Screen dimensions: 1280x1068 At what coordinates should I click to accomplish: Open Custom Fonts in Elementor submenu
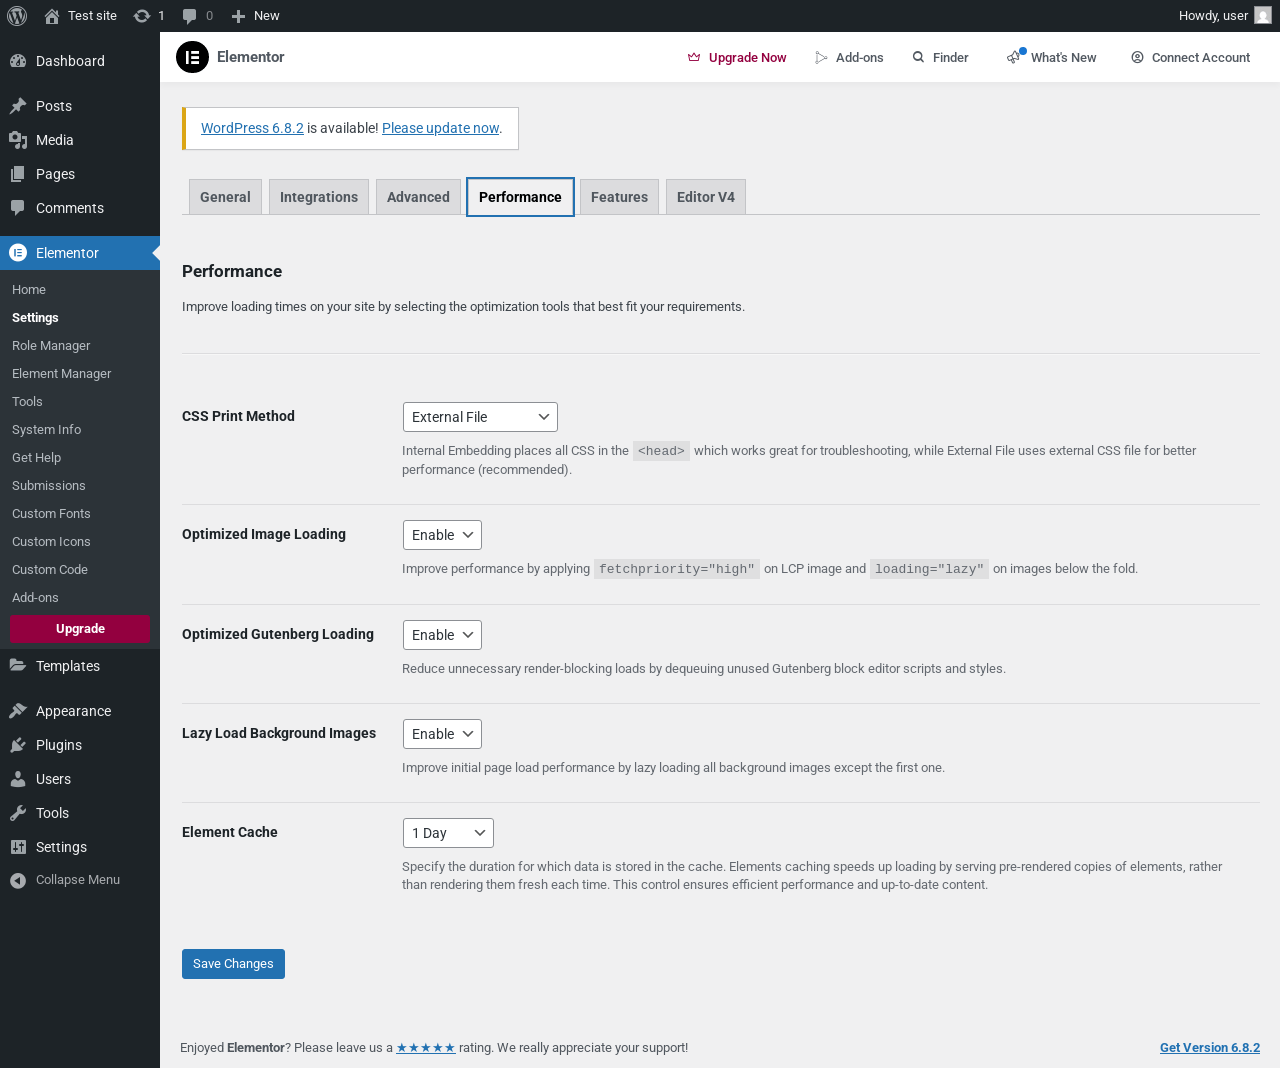point(51,514)
